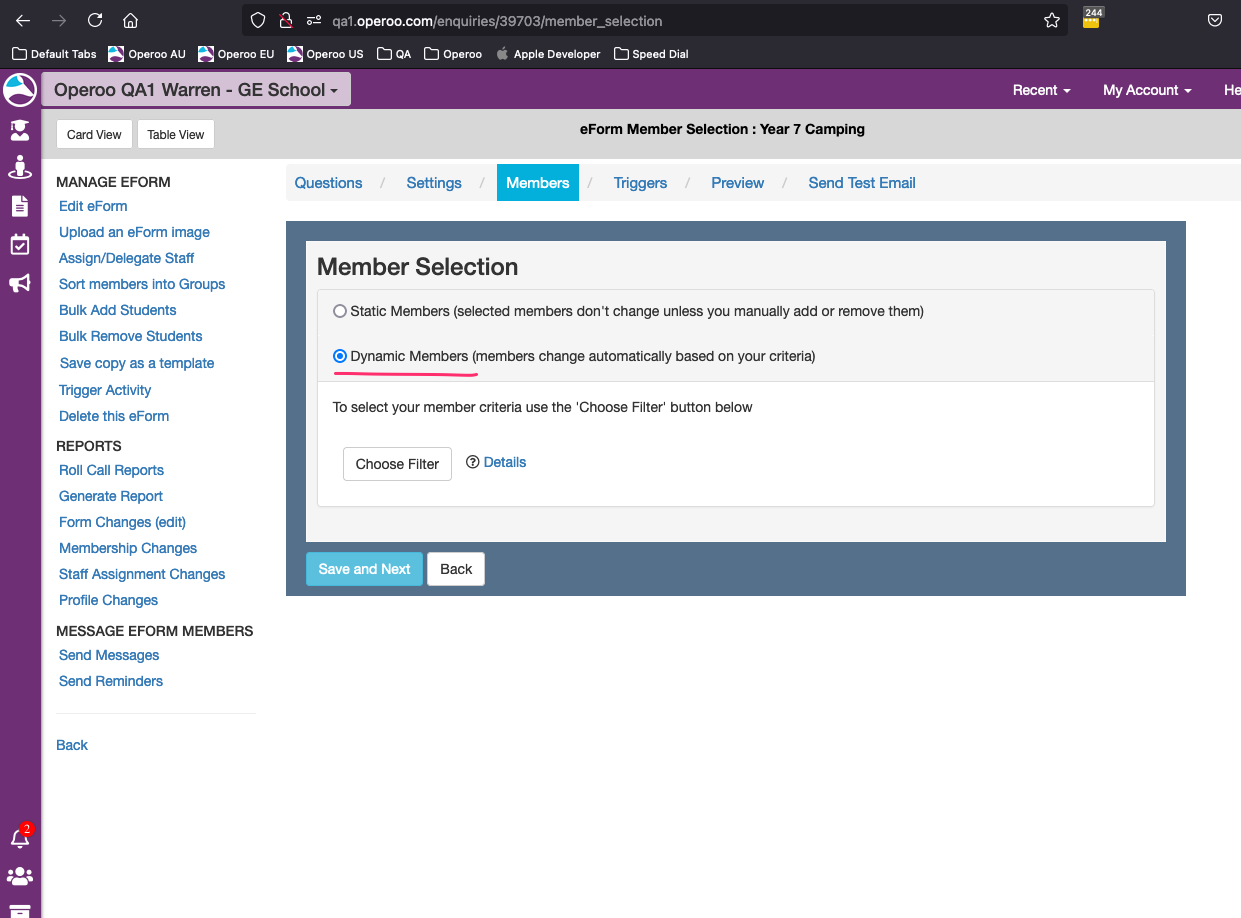Select the Static Members radio option

click(340, 311)
